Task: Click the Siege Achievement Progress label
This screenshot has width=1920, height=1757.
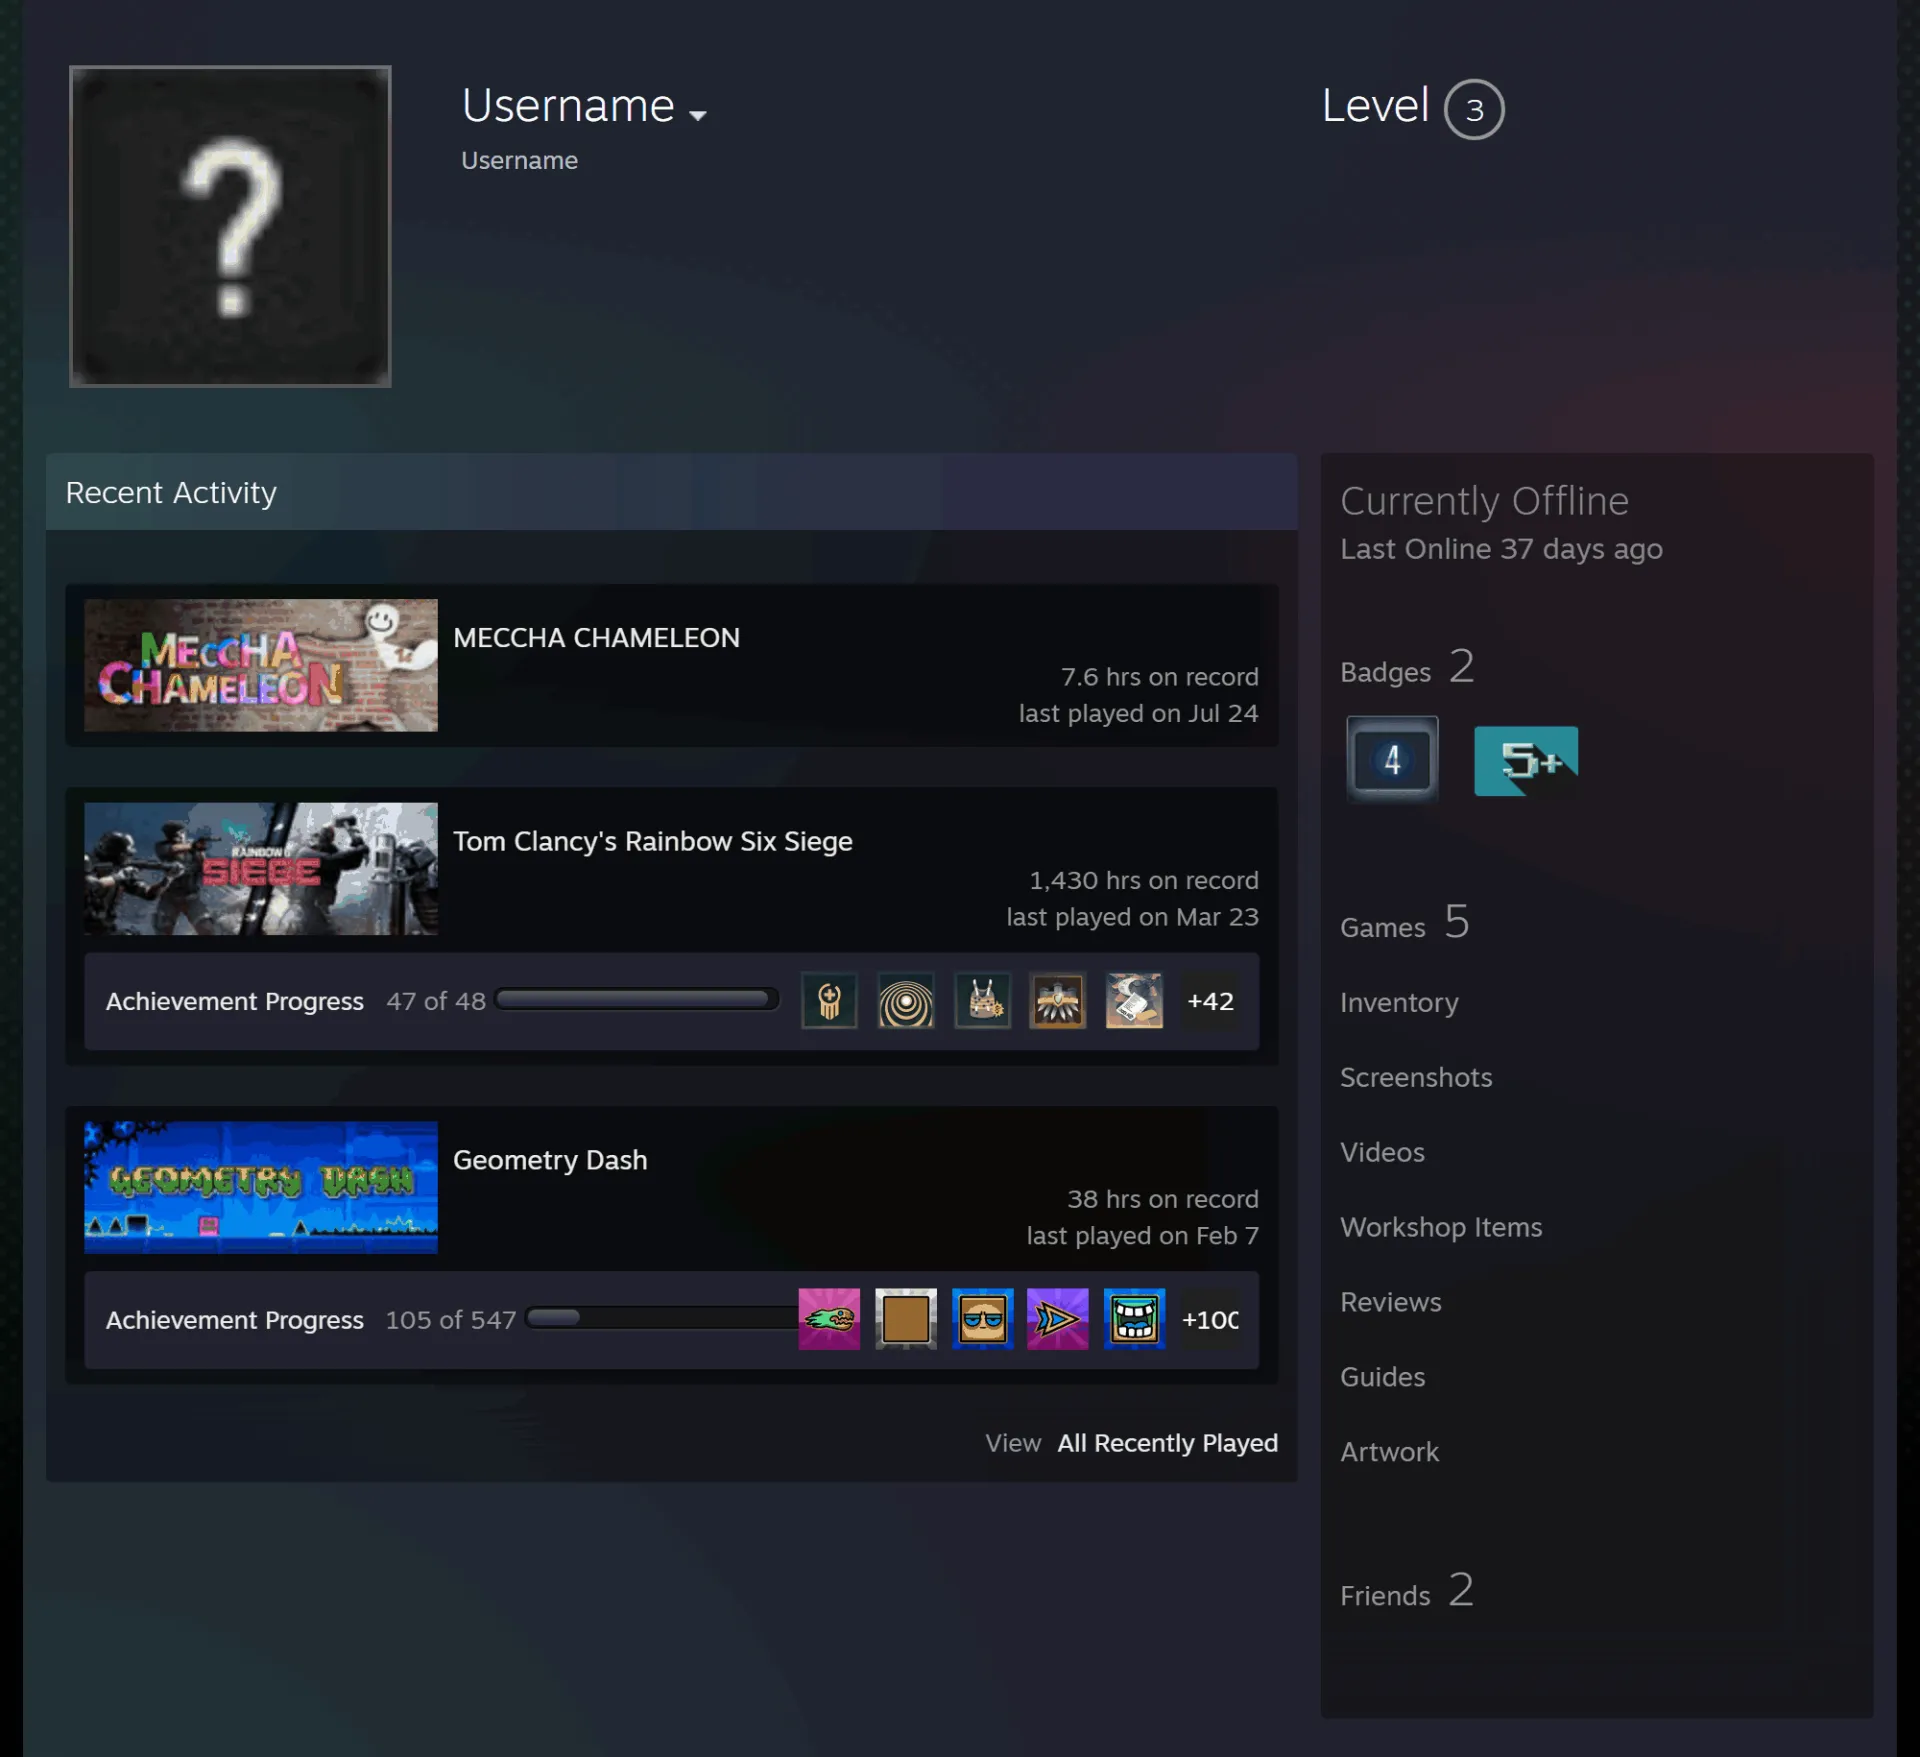Action: point(235,1001)
